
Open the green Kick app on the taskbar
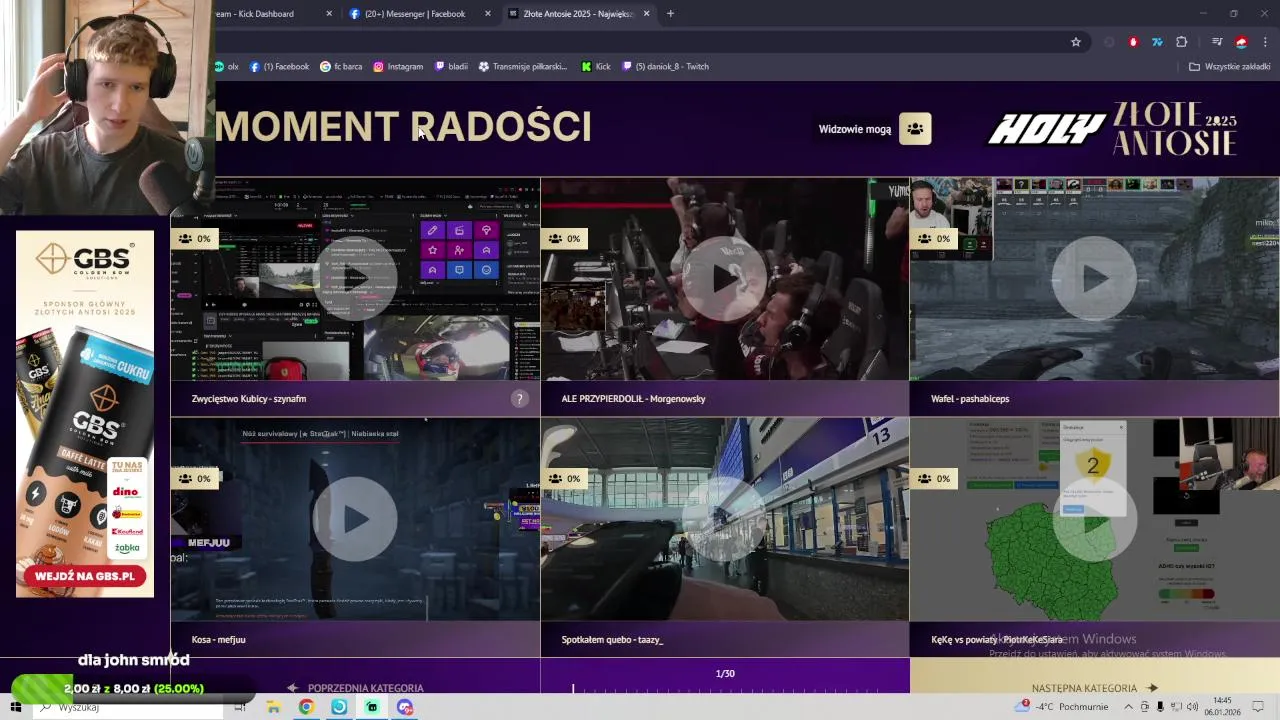coord(372,707)
